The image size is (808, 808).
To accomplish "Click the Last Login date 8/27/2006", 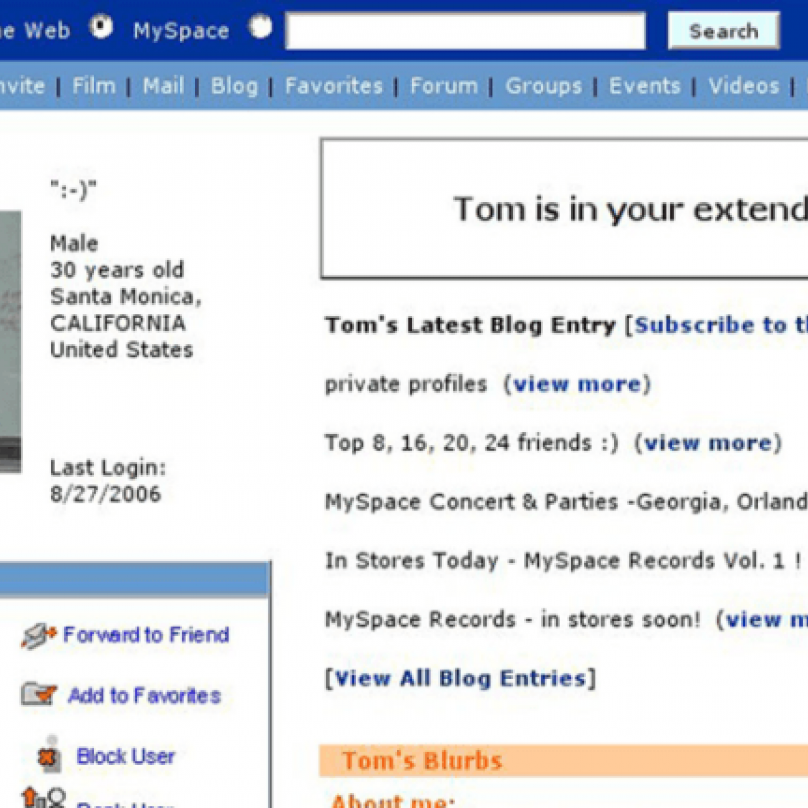I will click(106, 494).
